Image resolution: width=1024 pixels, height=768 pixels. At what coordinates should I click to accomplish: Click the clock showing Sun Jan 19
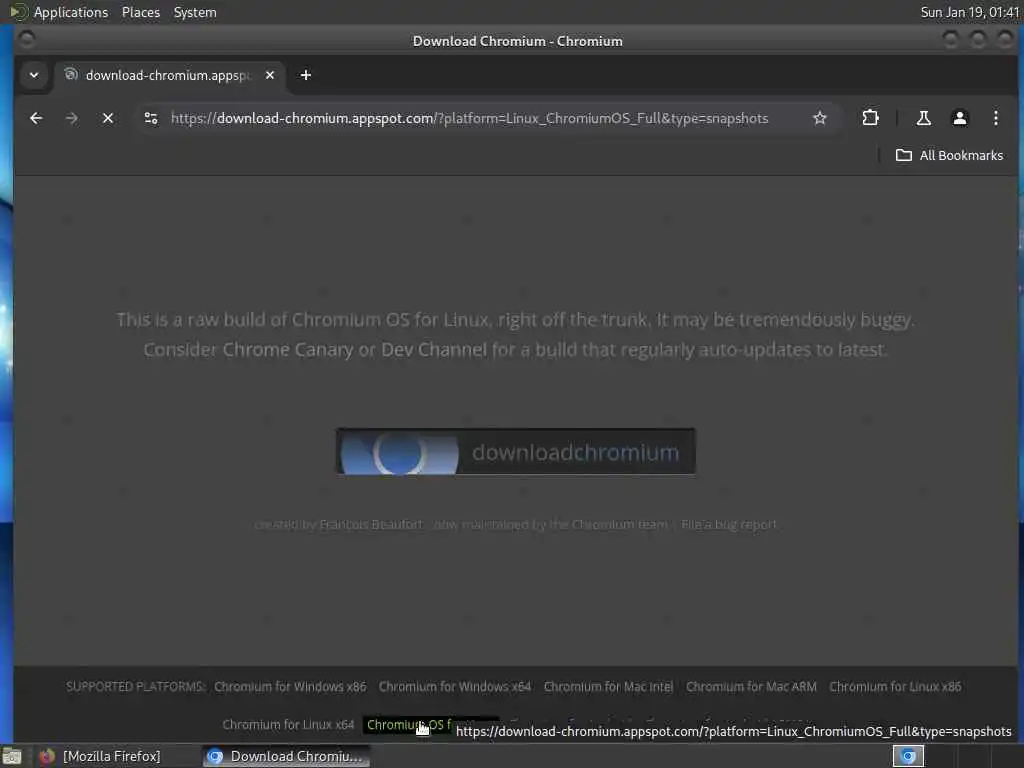(x=969, y=12)
